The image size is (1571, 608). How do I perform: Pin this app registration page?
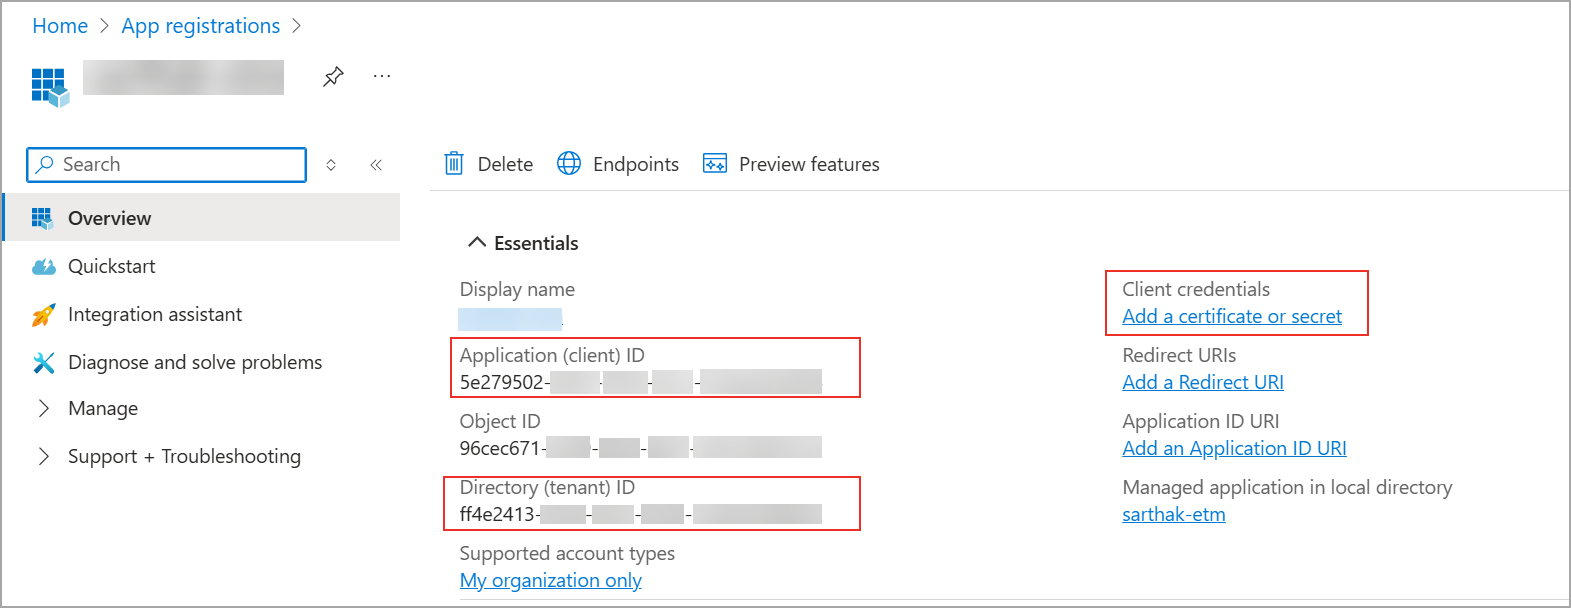click(x=333, y=76)
